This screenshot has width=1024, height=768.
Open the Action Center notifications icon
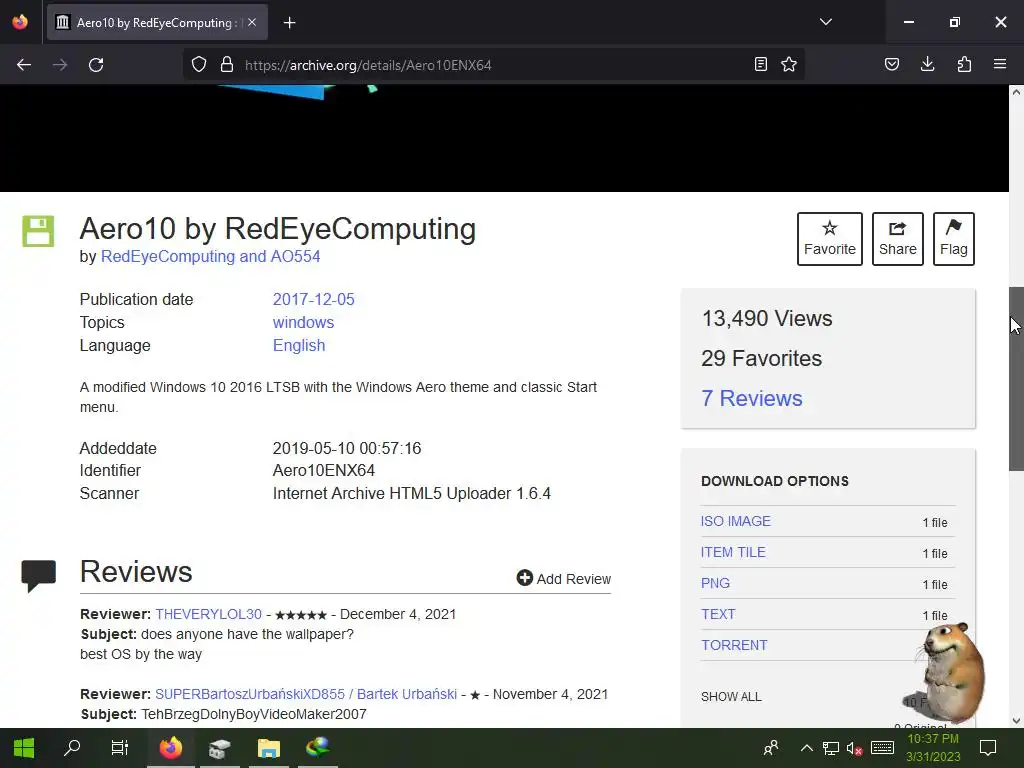click(x=988, y=748)
